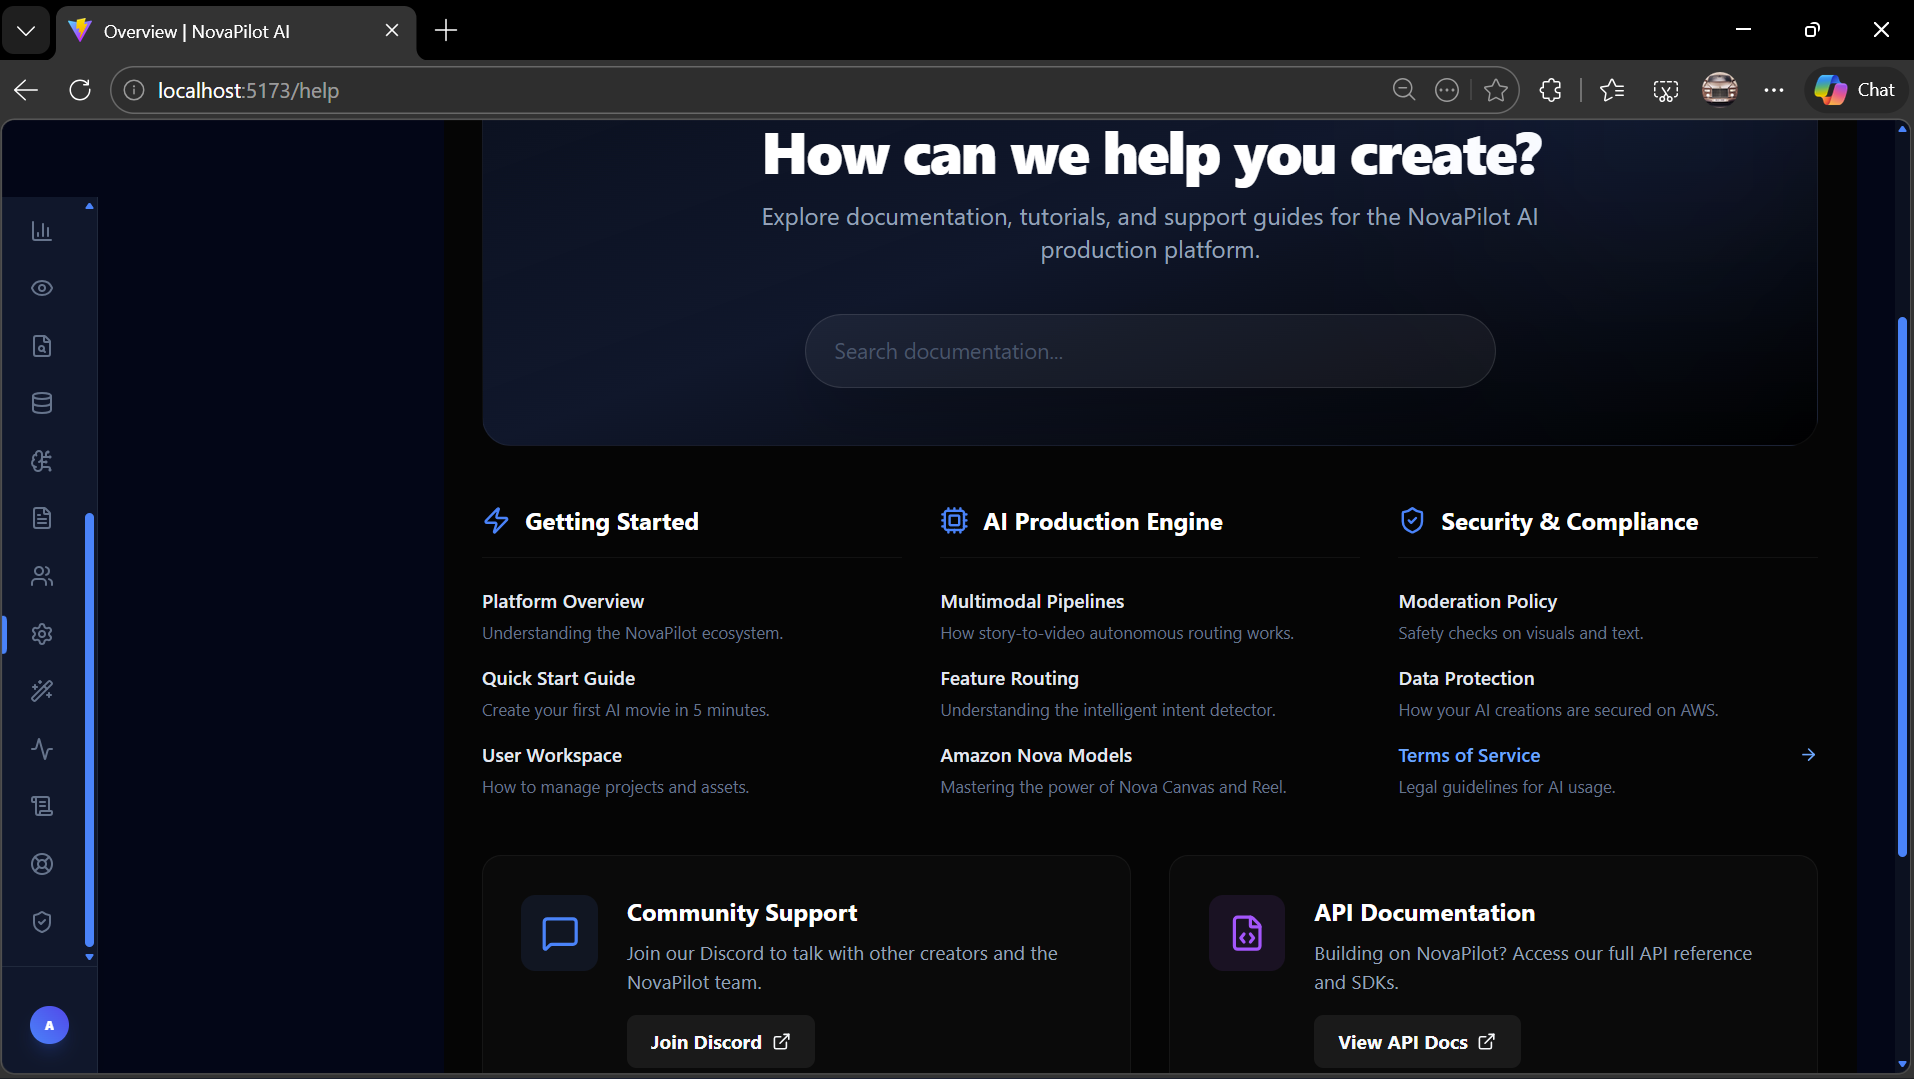Close the Overview | NovaPilot AI tab
The height and width of the screenshot is (1079, 1914).
click(x=392, y=31)
